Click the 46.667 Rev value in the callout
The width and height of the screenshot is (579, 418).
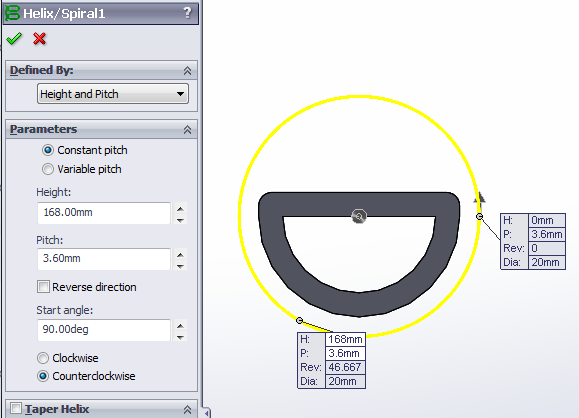pyautogui.click(x=346, y=367)
